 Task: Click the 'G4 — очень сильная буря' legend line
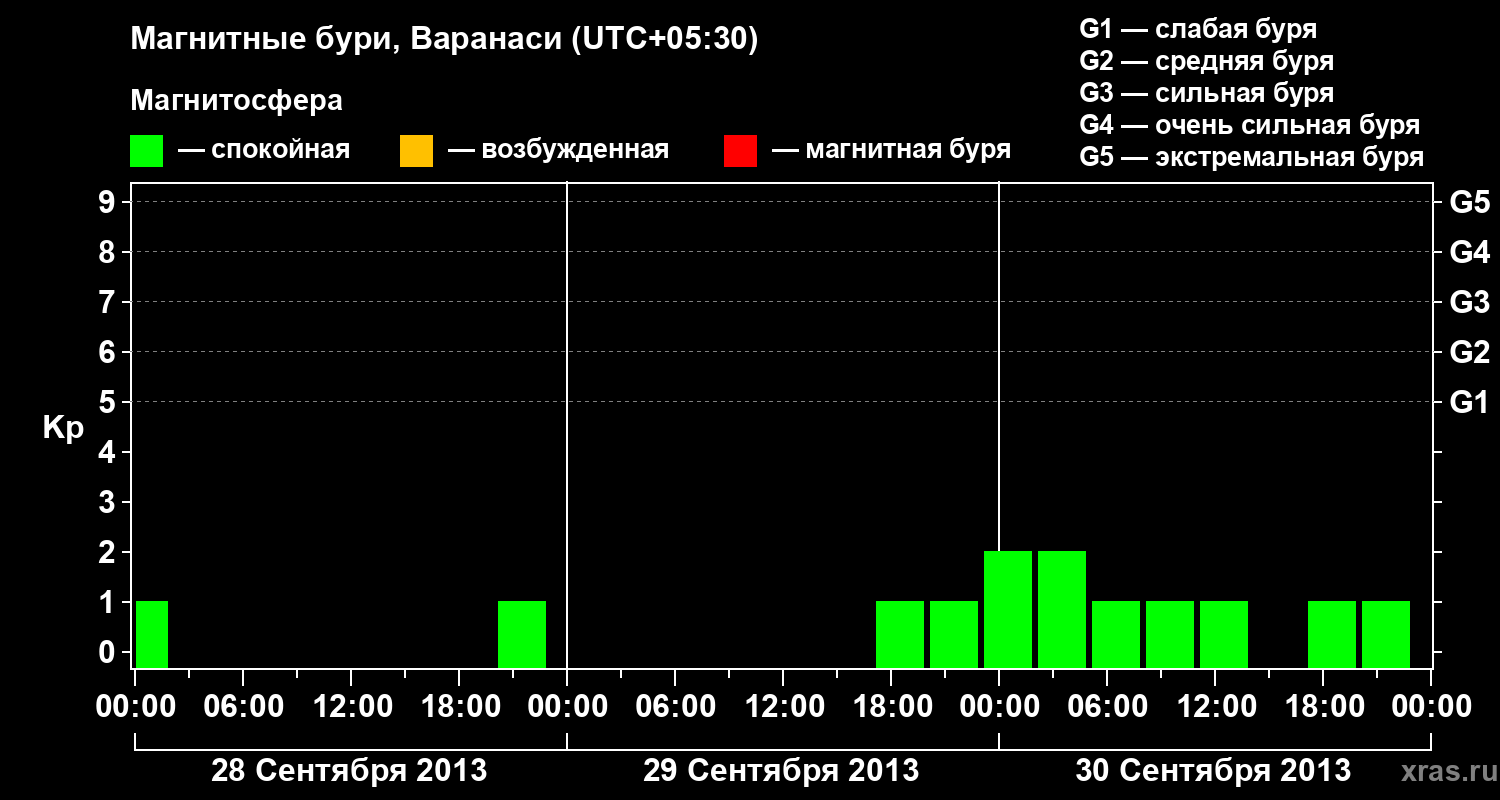1250,125
